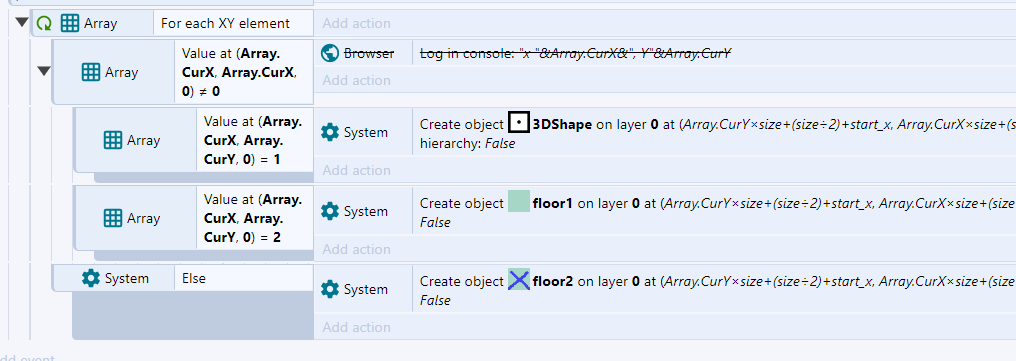
Task: Click the 3DShape object icon in action
Action: coord(518,124)
